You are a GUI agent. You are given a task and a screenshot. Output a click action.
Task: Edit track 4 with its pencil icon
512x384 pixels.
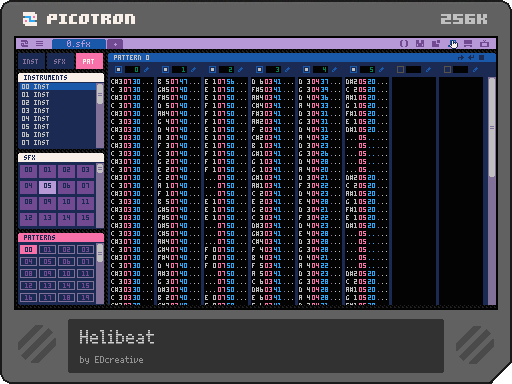(334, 70)
